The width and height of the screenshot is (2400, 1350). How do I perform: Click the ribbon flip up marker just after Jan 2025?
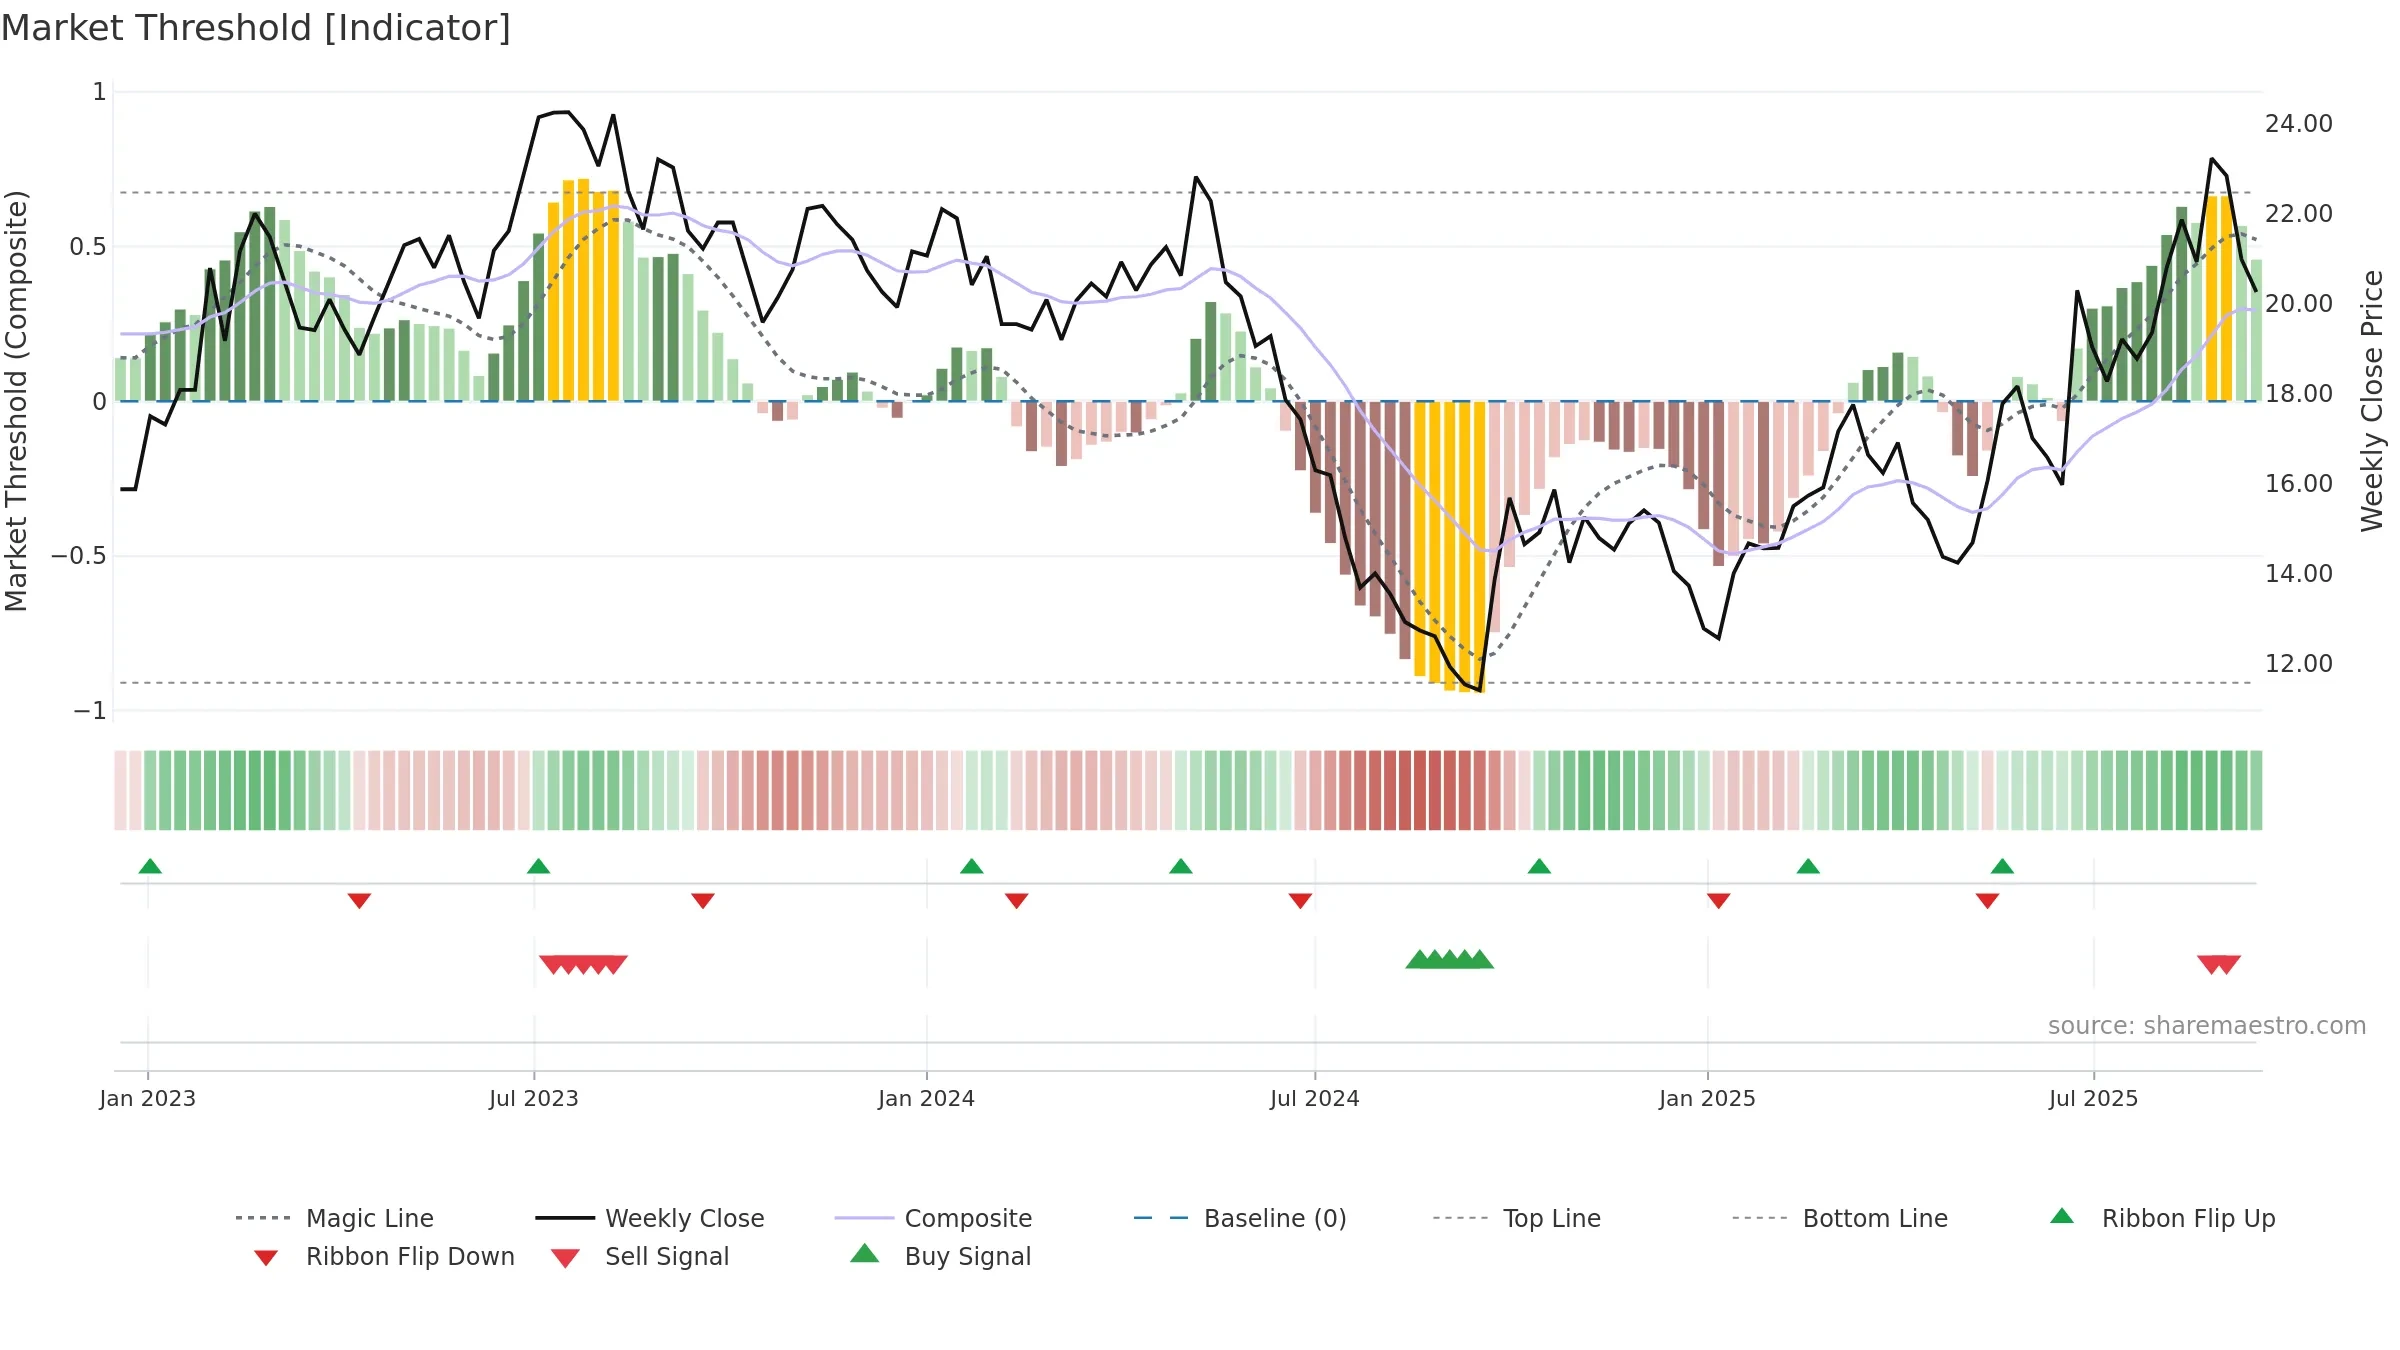[1808, 866]
